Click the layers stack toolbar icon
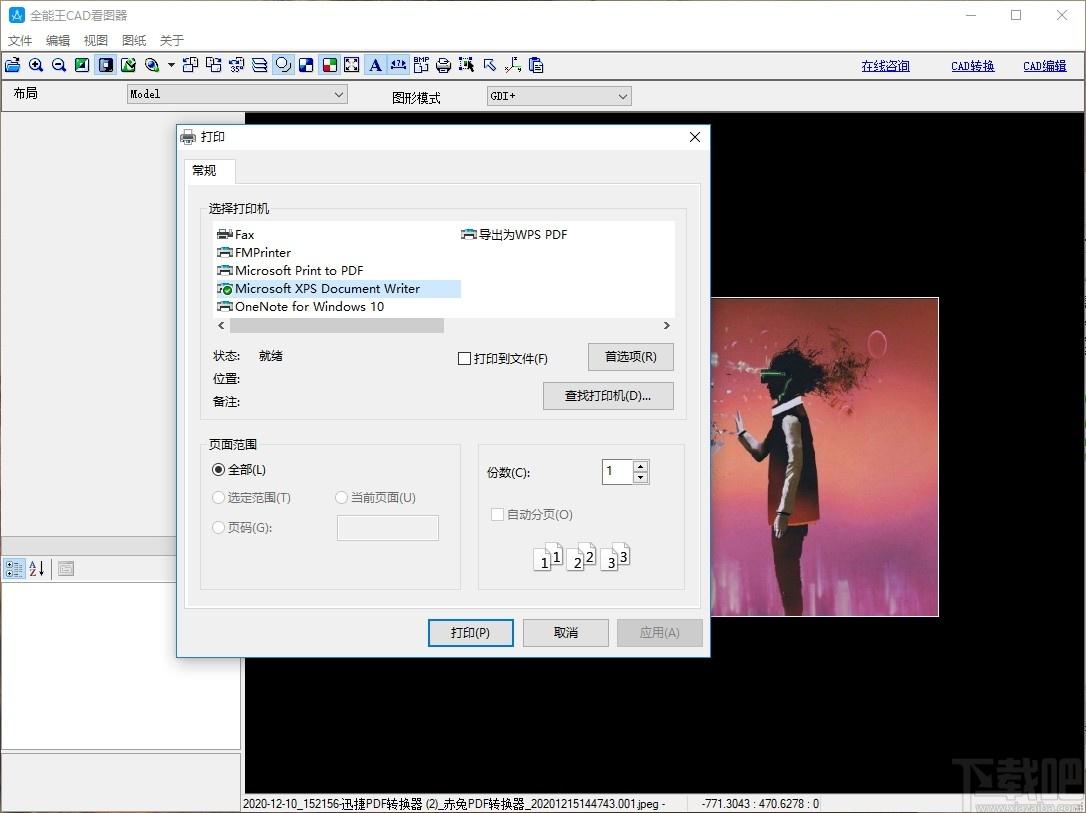Image resolution: width=1086 pixels, height=813 pixels. click(260, 65)
